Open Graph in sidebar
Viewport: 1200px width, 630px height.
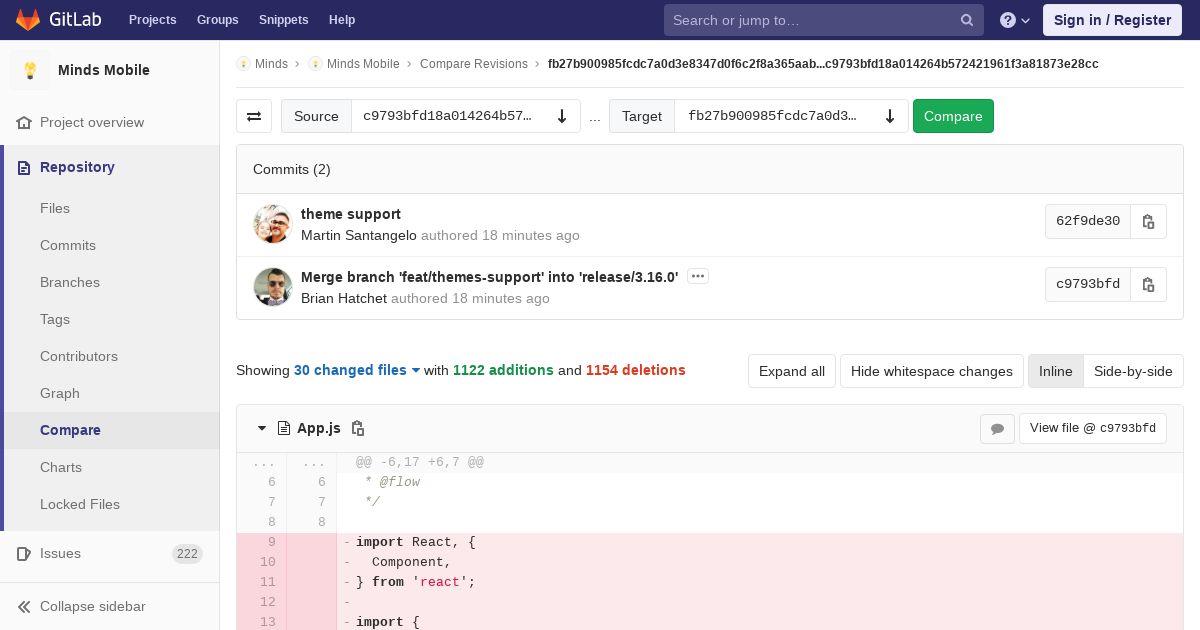(60, 393)
